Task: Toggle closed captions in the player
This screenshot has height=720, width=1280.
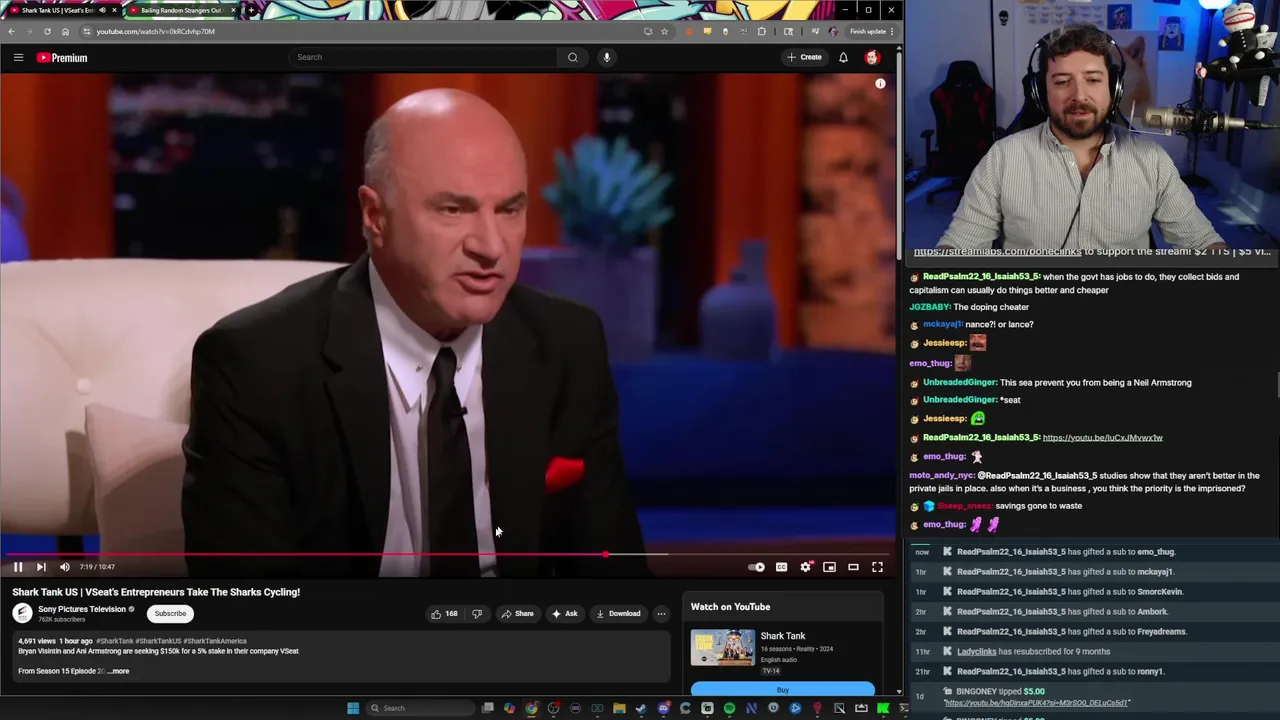Action: tap(781, 567)
